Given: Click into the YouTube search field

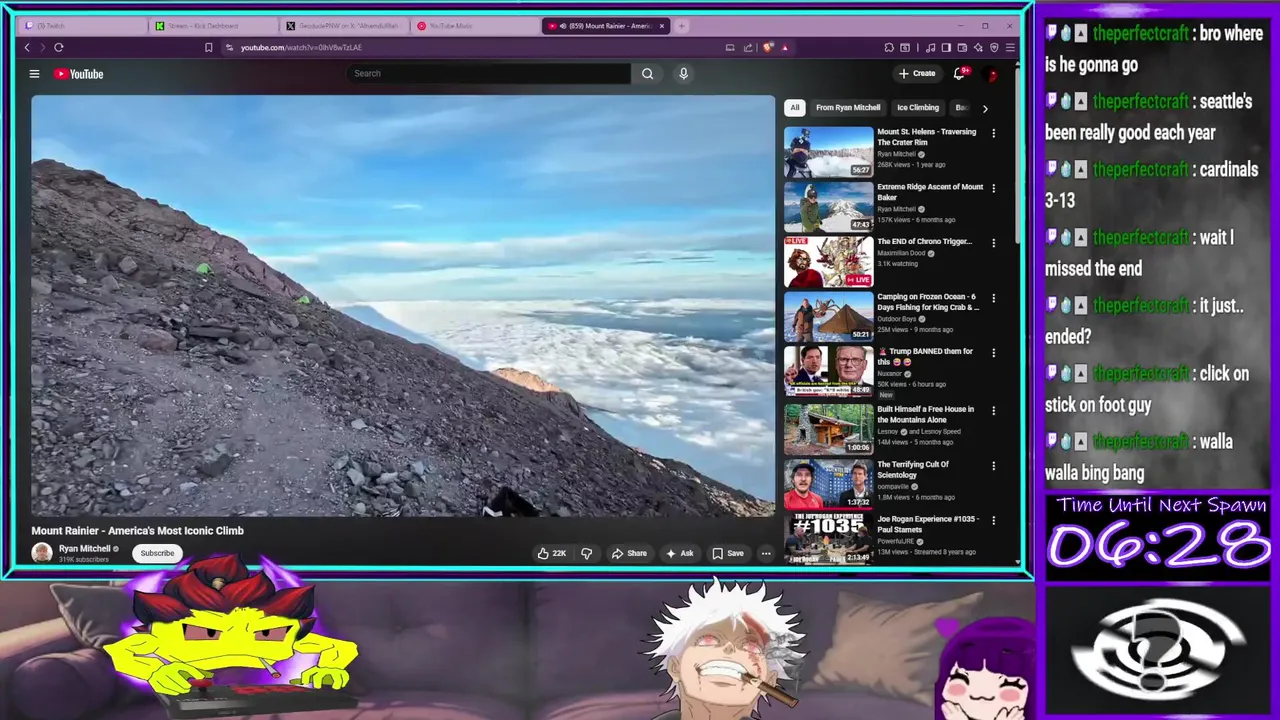Looking at the screenshot, I should [489, 73].
